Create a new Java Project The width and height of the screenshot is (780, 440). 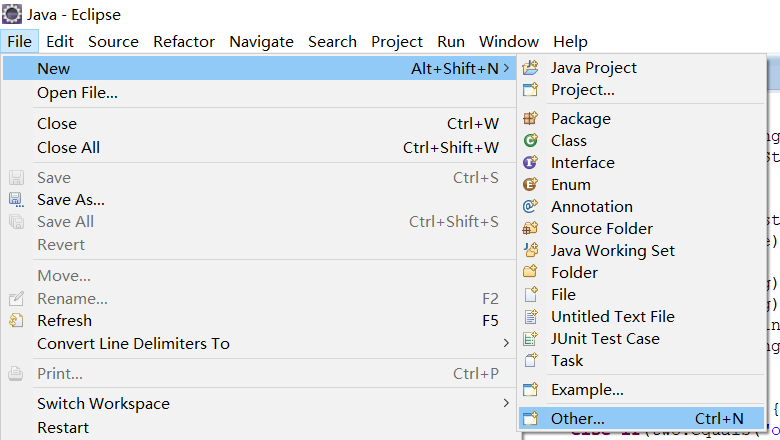[x=642, y=68]
